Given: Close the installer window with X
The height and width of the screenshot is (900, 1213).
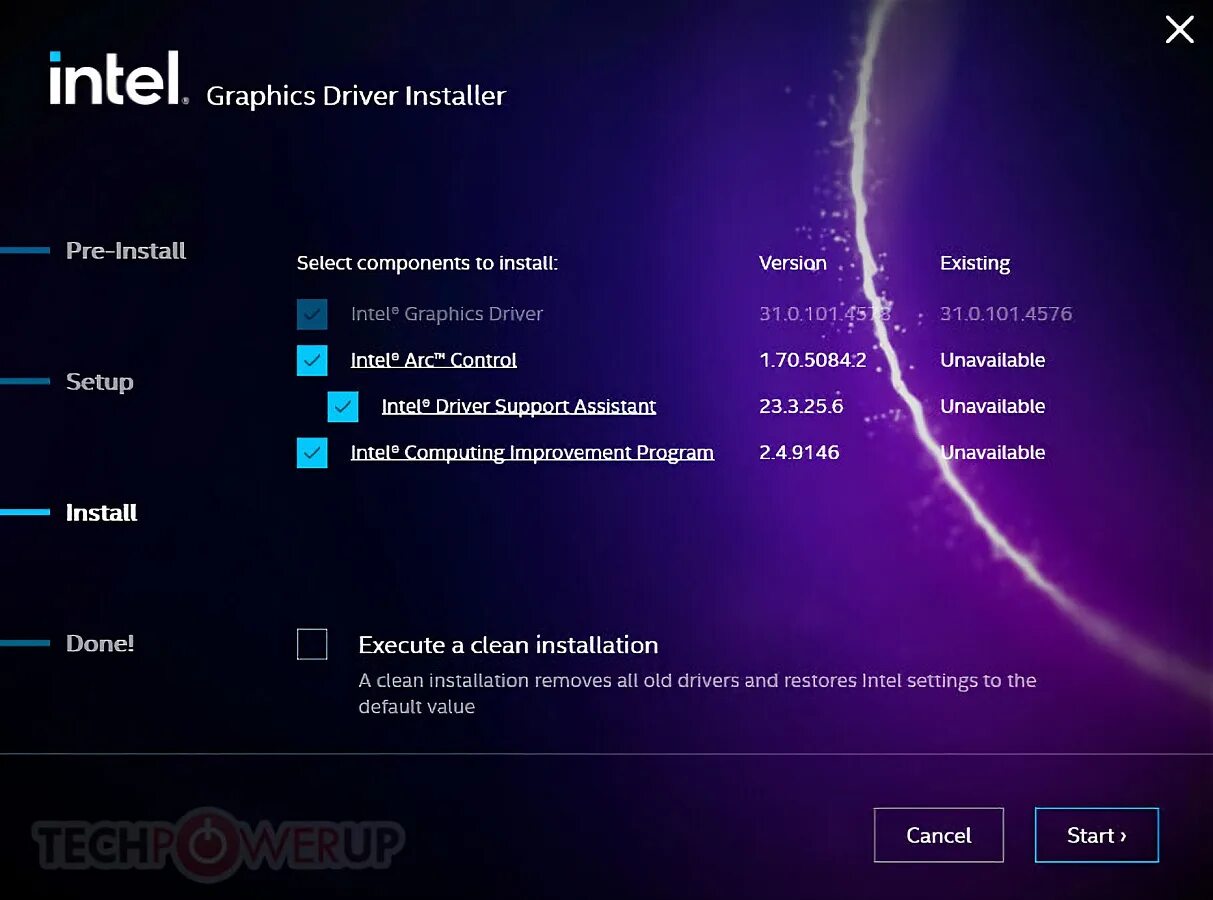Looking at the screenshot, I should coord(1180,29).
